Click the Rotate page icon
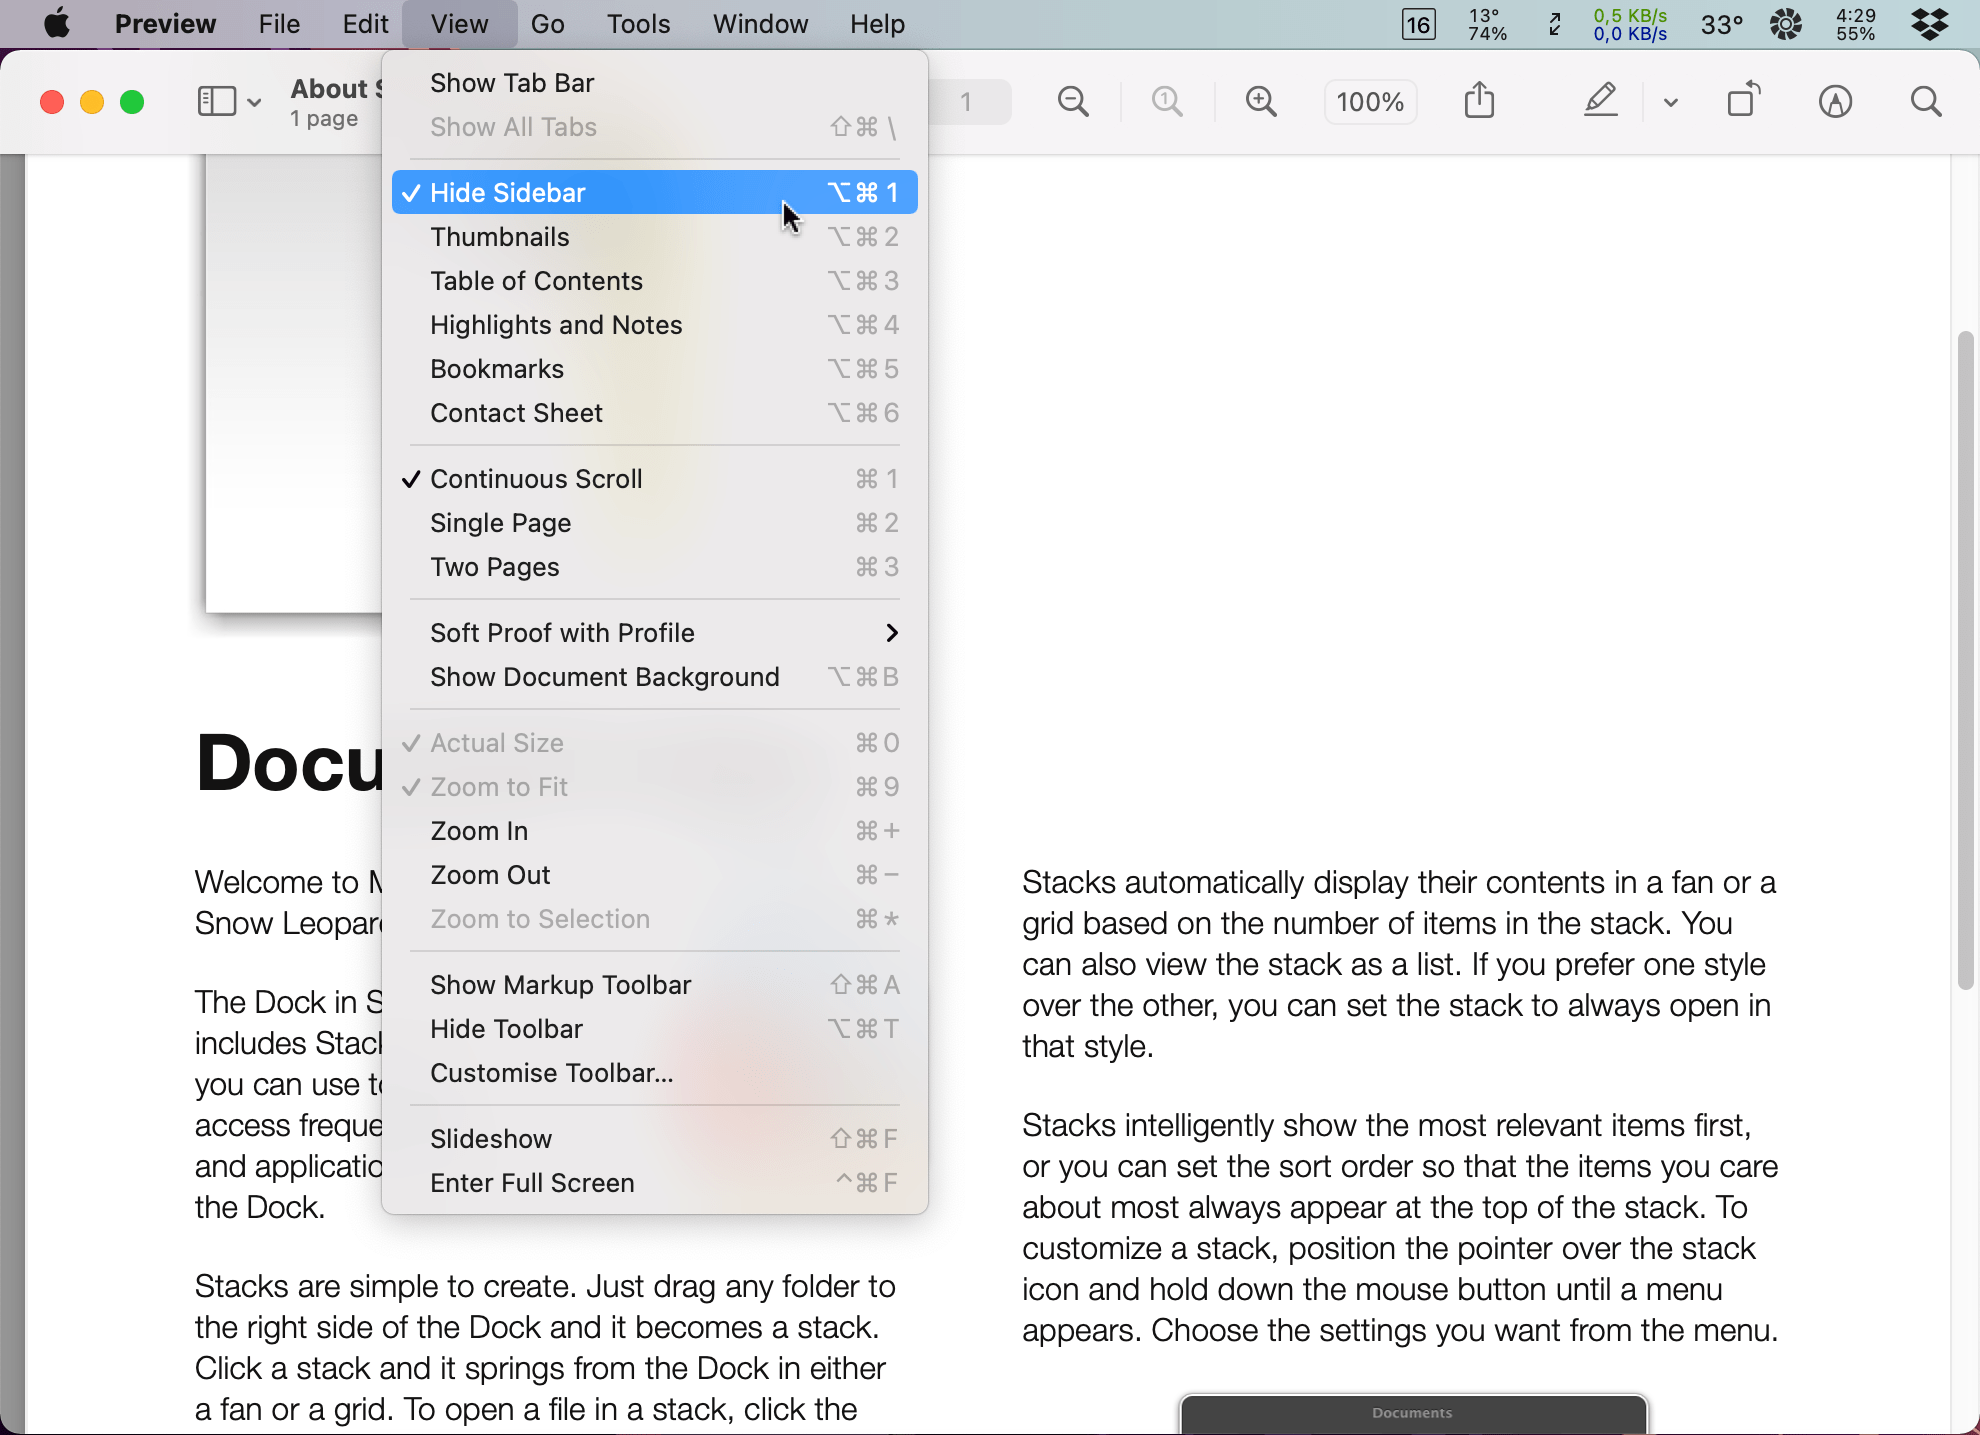The image size is (1980, 1435). (x=1743, y=101)
